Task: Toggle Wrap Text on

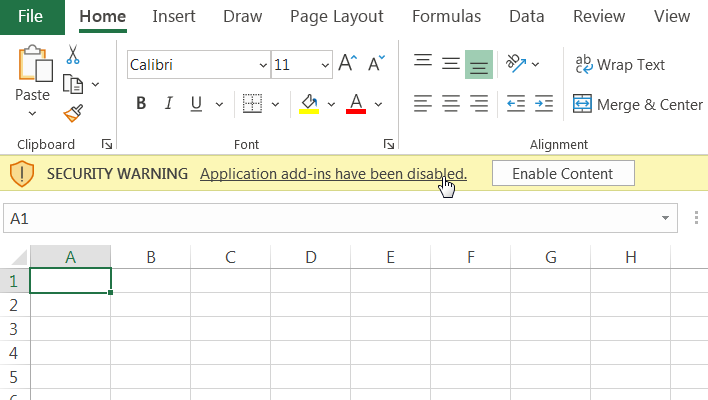Action: click(619, 64)
